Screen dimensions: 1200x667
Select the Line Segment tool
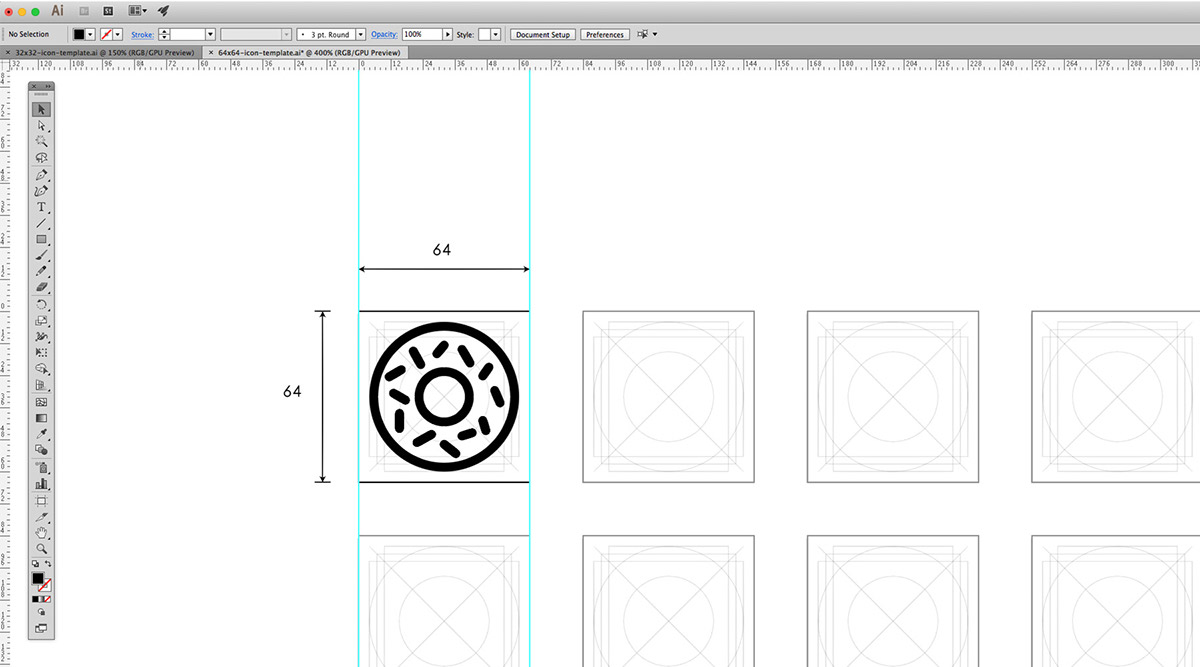coord(41,223)
